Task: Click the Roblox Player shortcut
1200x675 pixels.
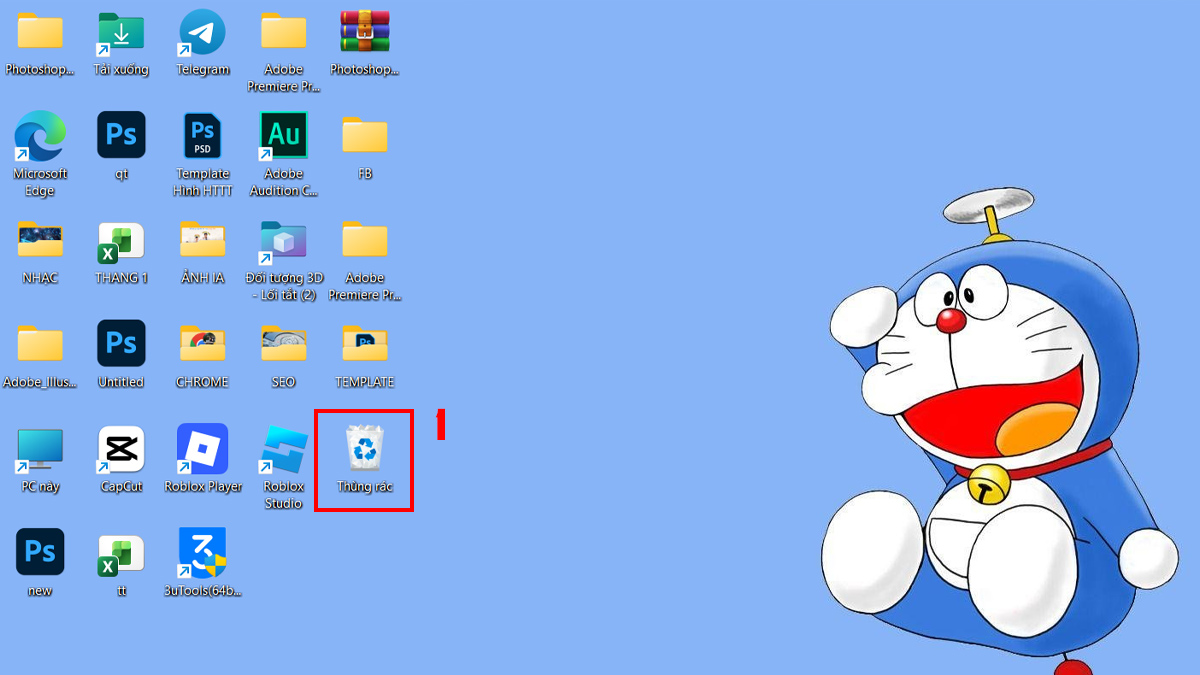Action: [x=202, y=449]
